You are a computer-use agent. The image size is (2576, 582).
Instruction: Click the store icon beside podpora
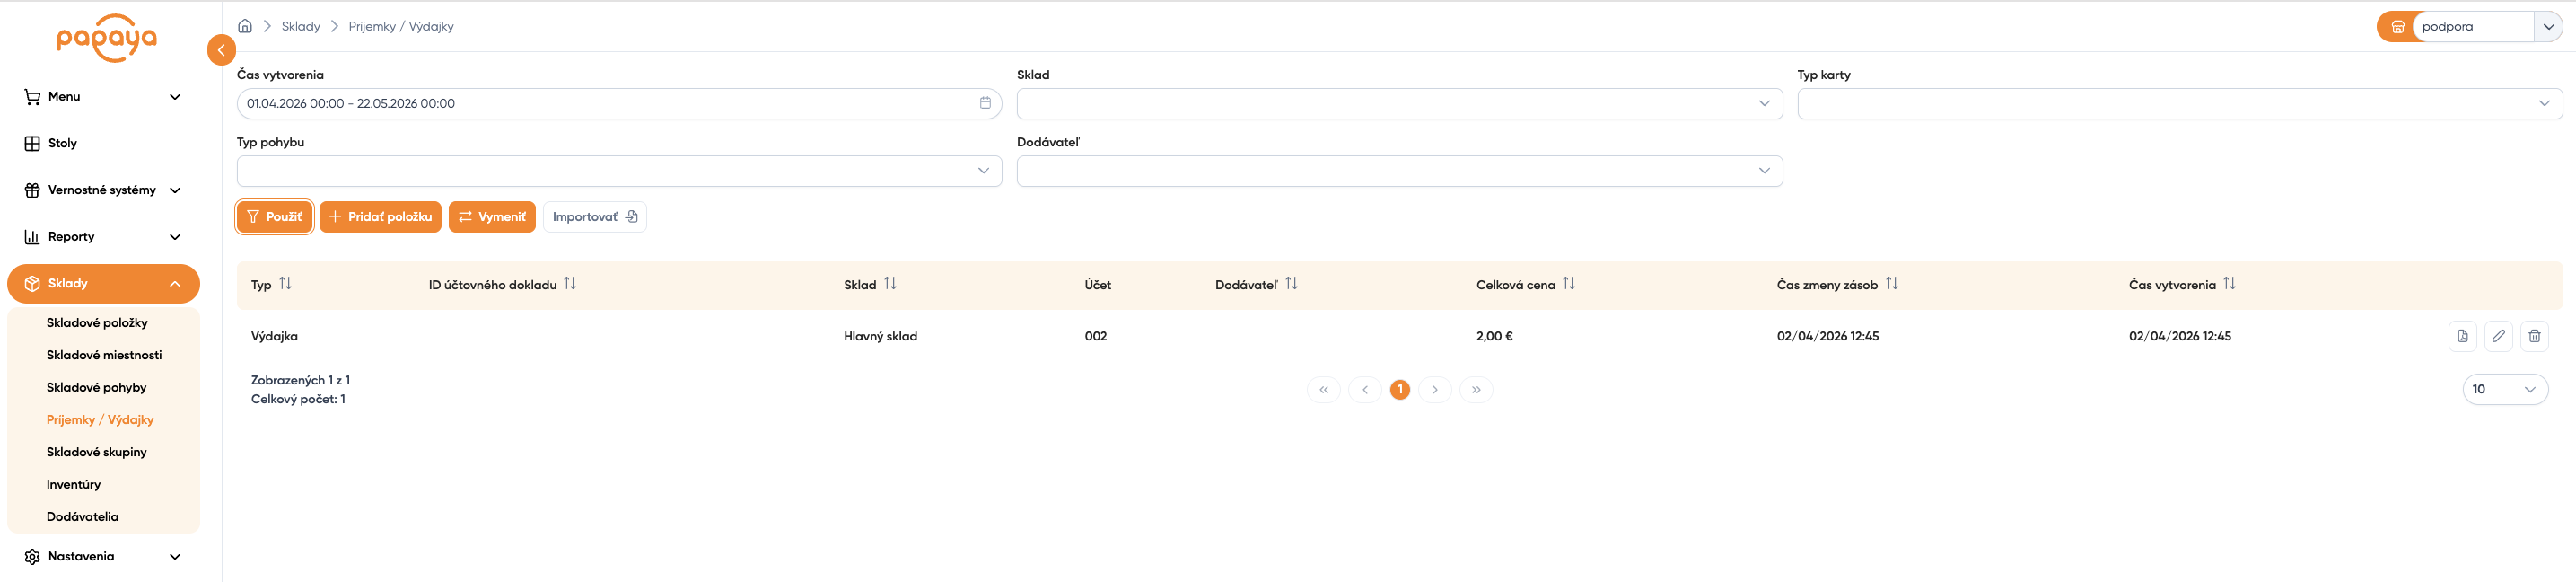(x=2397, y=27)
